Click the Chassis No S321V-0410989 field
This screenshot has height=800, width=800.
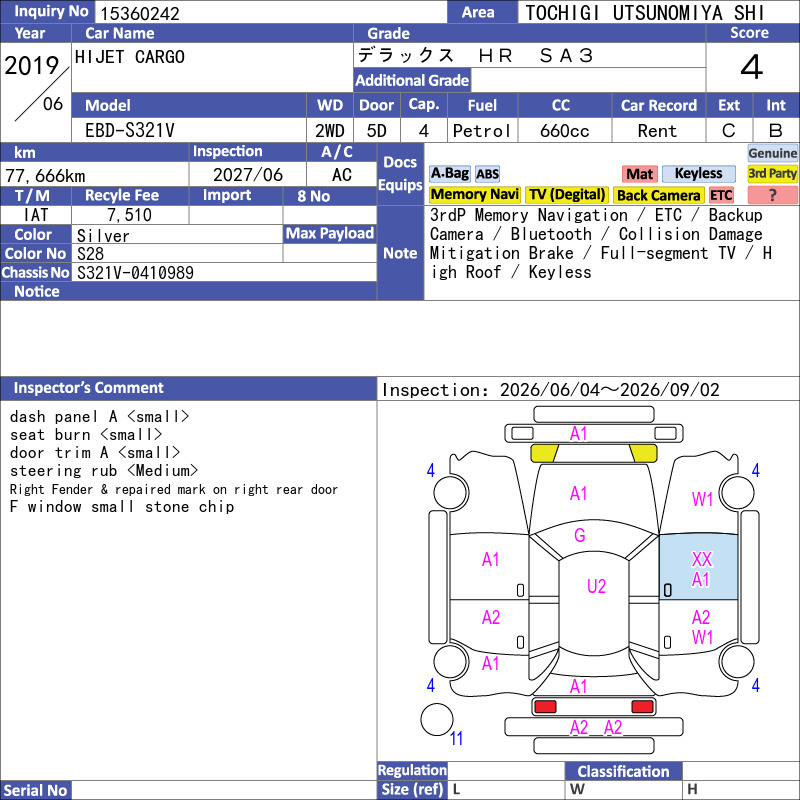[x=224, y=272]
